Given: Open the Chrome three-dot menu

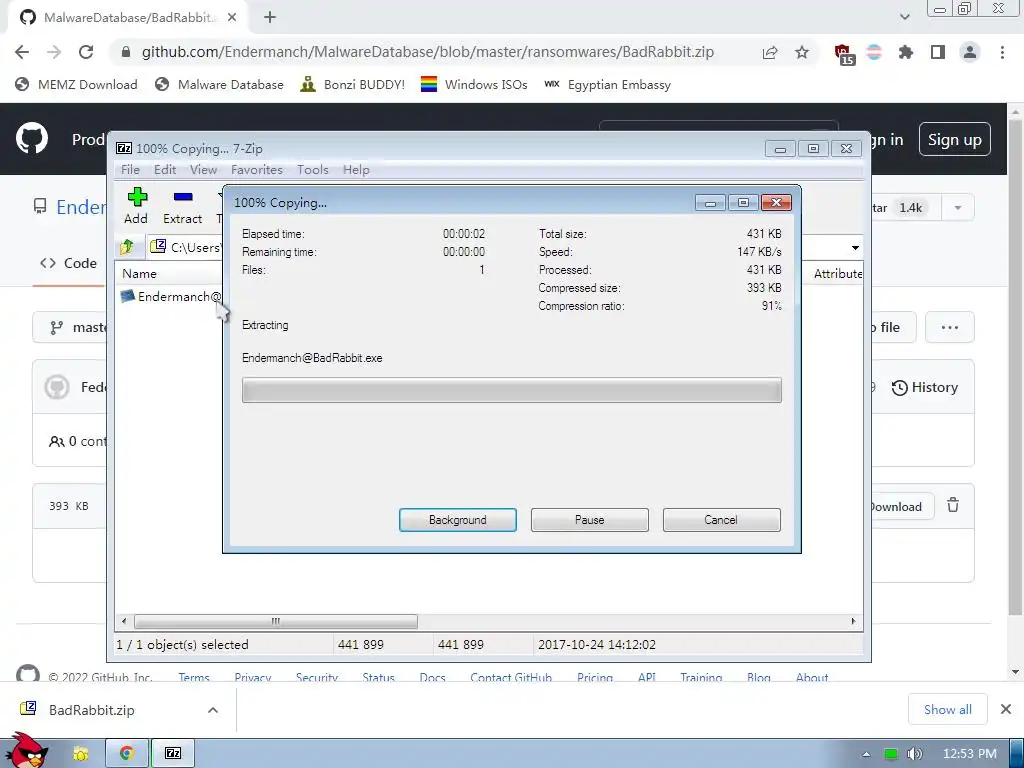Looking at the screenshot, I should [1002, 52].
